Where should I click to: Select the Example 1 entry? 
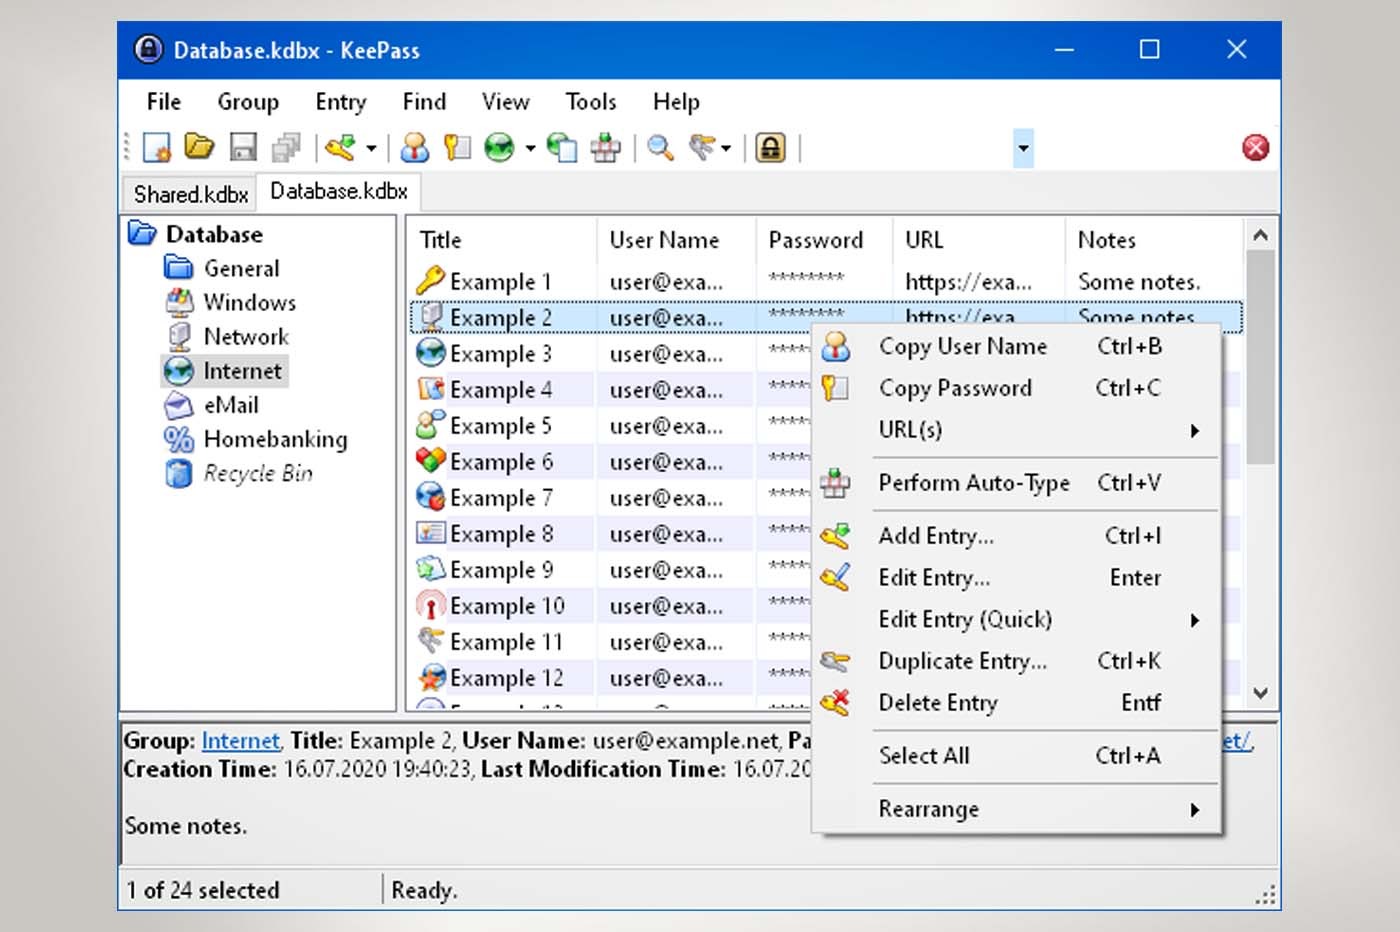coord(826,282)
